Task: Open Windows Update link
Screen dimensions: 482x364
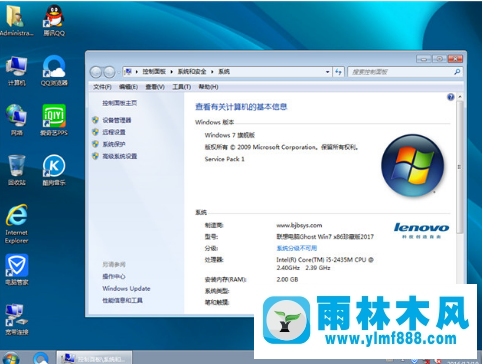Action: pyautogui.click(x=126, y=288)
